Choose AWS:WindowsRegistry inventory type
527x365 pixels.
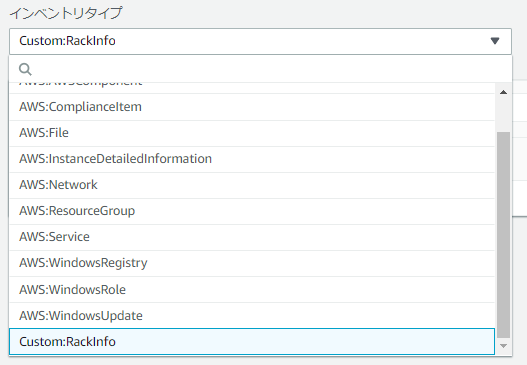(x=252, y=263)
